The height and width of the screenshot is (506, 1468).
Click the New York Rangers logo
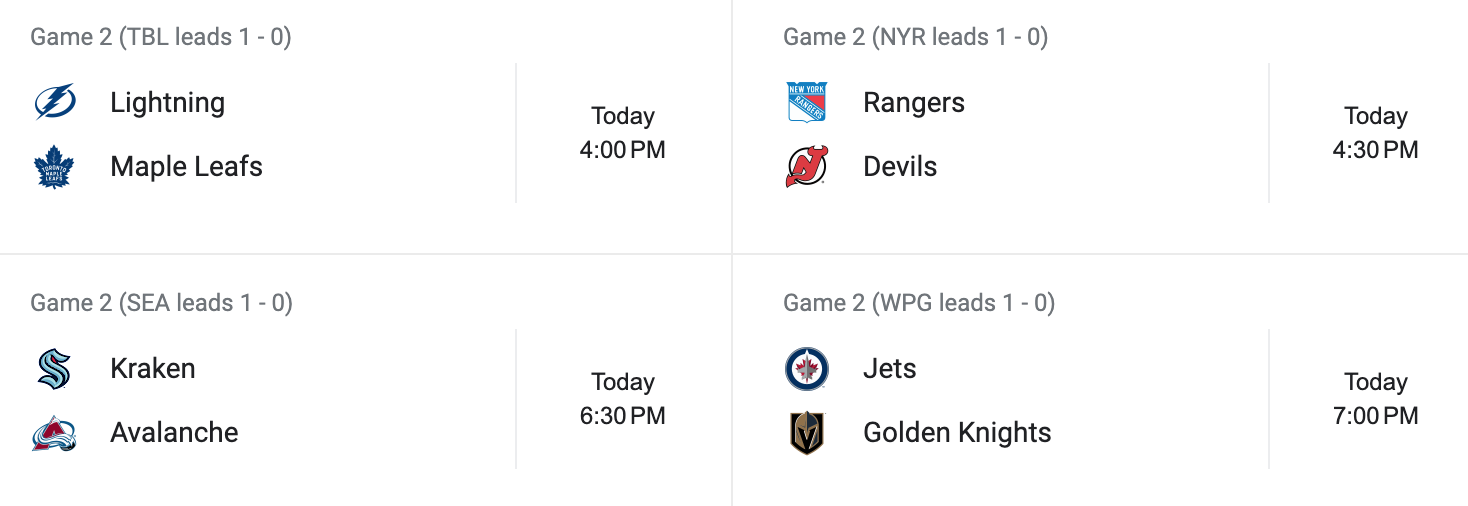click(807, 102)
